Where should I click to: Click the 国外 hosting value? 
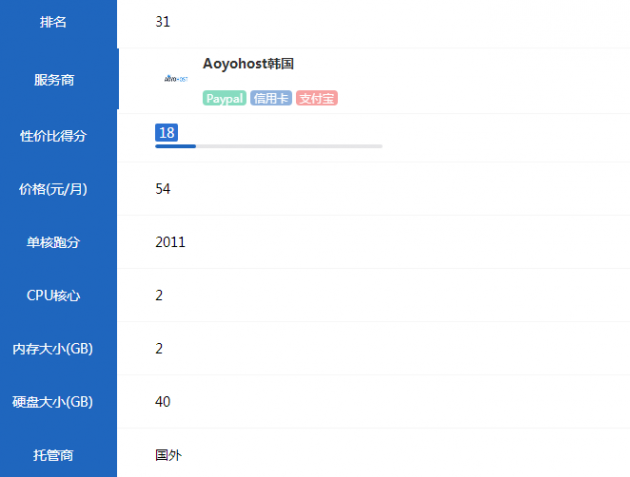point(168,455)
